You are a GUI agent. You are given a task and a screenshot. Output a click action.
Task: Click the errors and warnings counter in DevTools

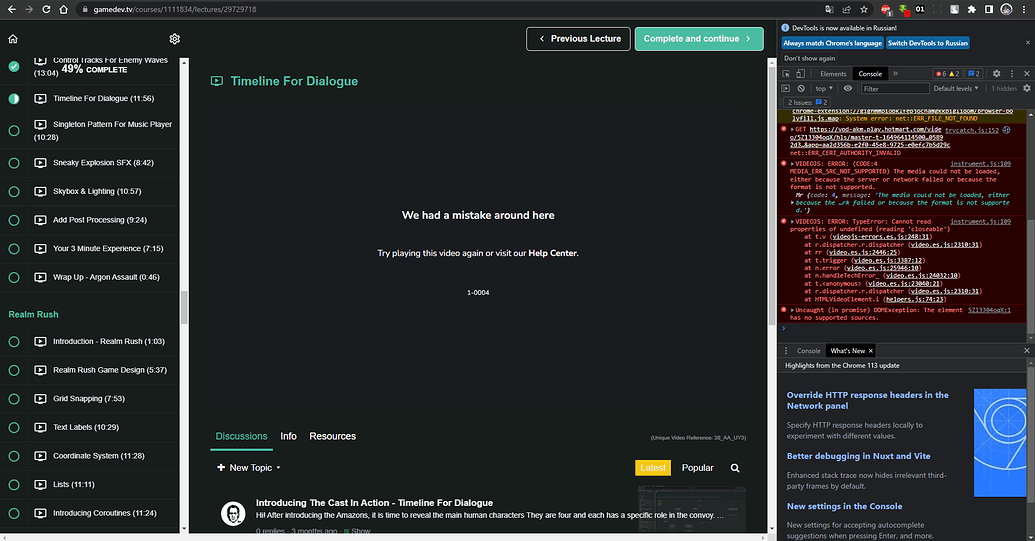tap(947, 74)
